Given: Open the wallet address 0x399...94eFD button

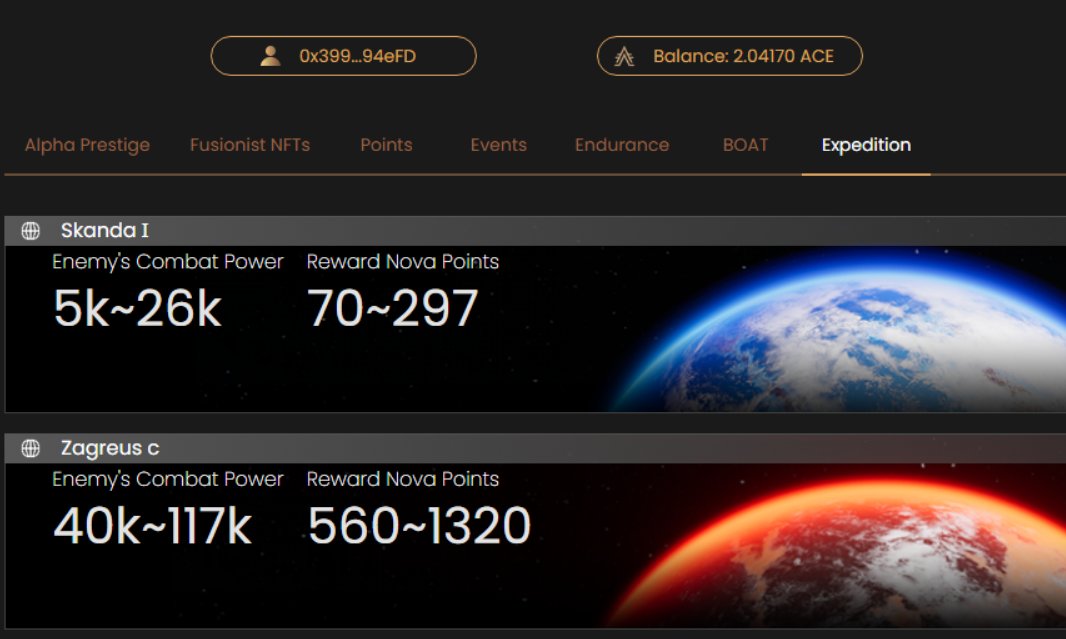Looking at the screenshot, I should 343,56.
